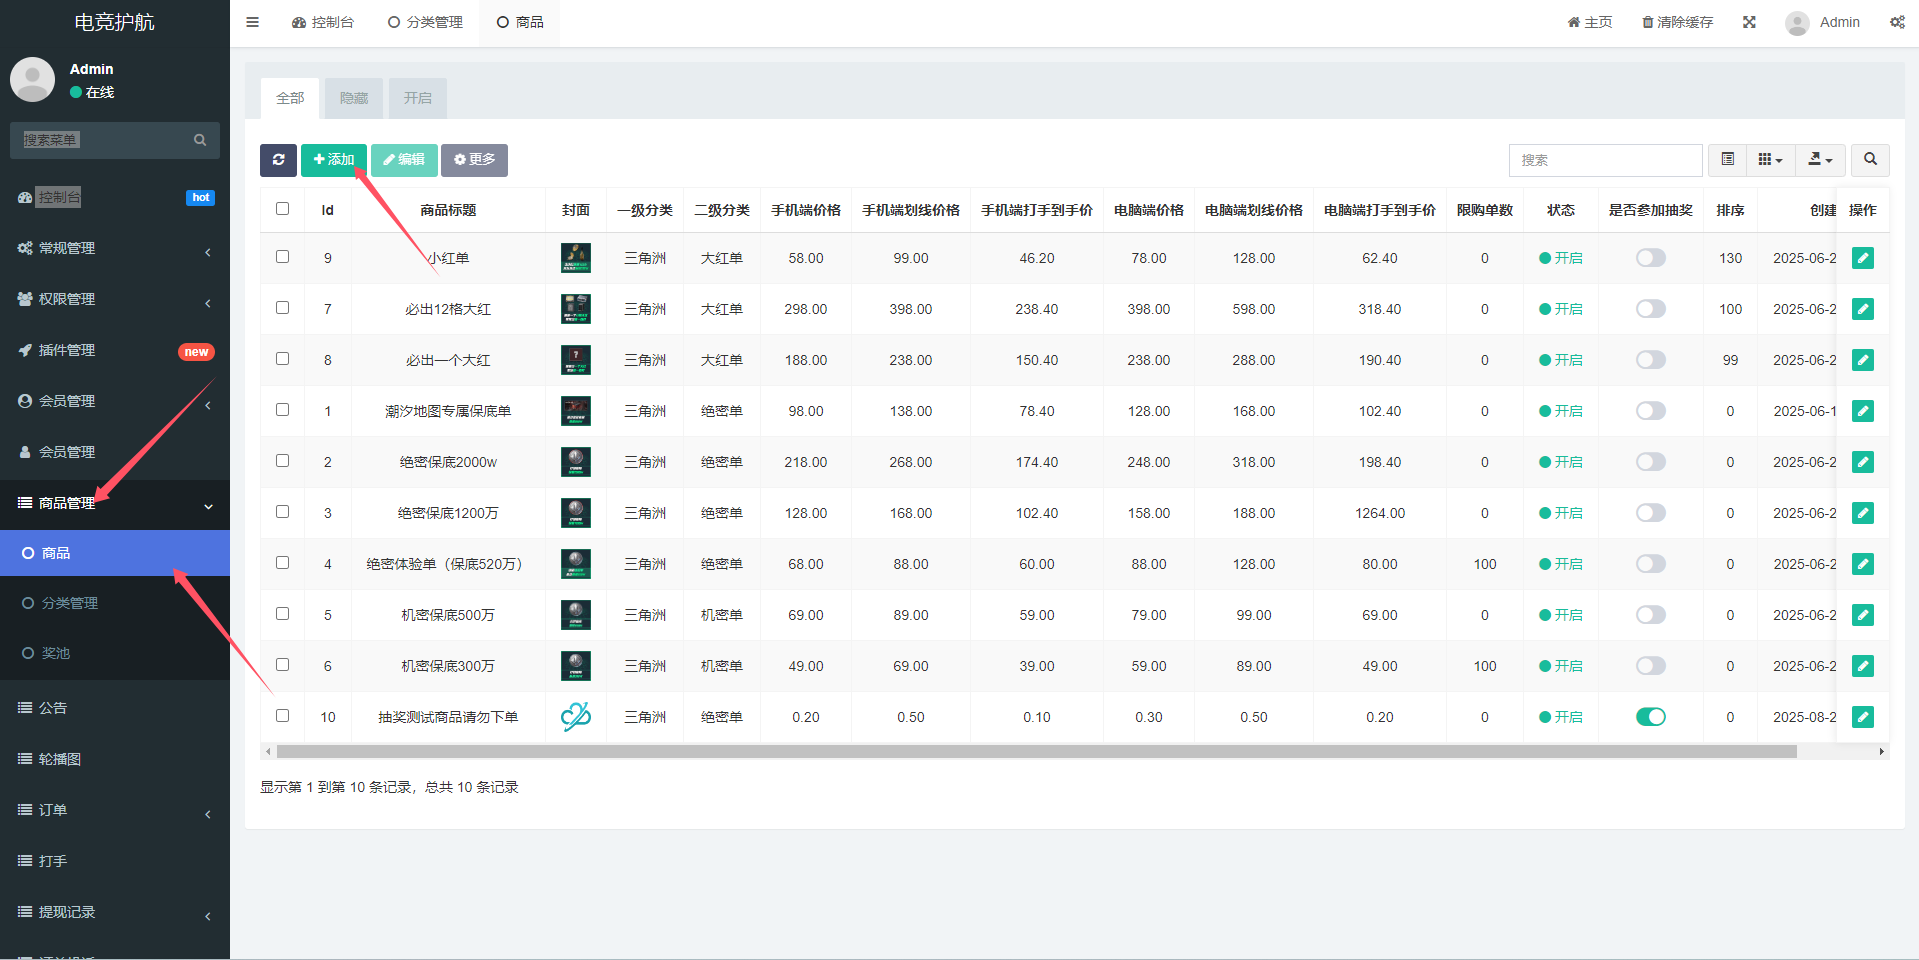This screenshot has height=960, width=1919.
Task: Click the table search magnifier button
Action: (1870, 160)
